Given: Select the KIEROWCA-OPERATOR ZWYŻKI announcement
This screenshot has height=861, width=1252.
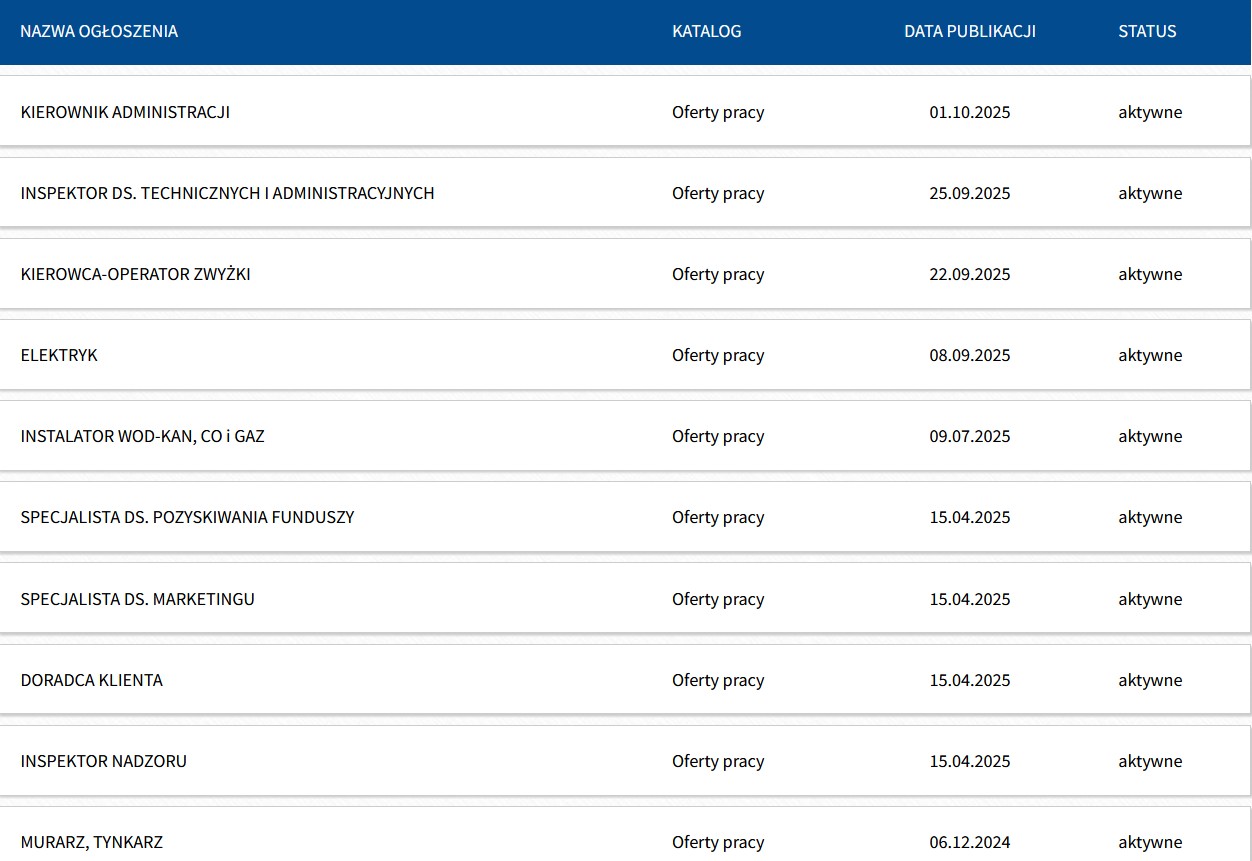Looking at the screenshot, I should coord(135,274).
